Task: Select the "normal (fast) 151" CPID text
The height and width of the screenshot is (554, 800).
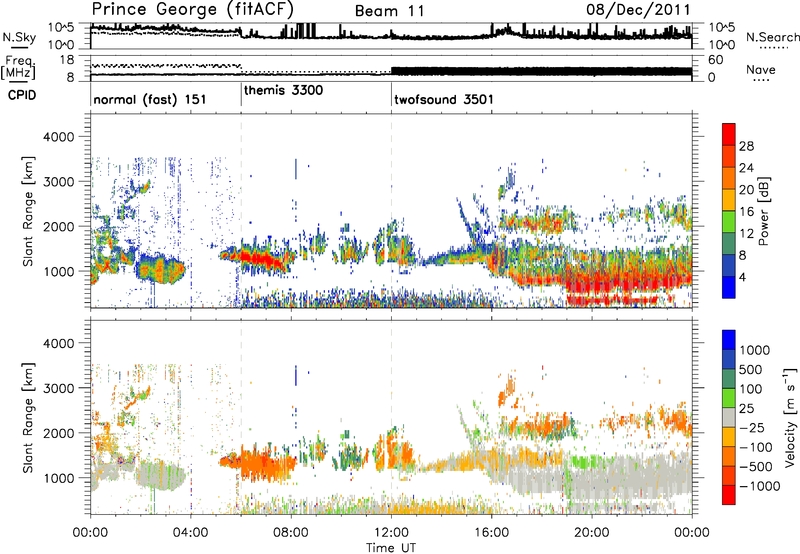Action: (149, 99)
